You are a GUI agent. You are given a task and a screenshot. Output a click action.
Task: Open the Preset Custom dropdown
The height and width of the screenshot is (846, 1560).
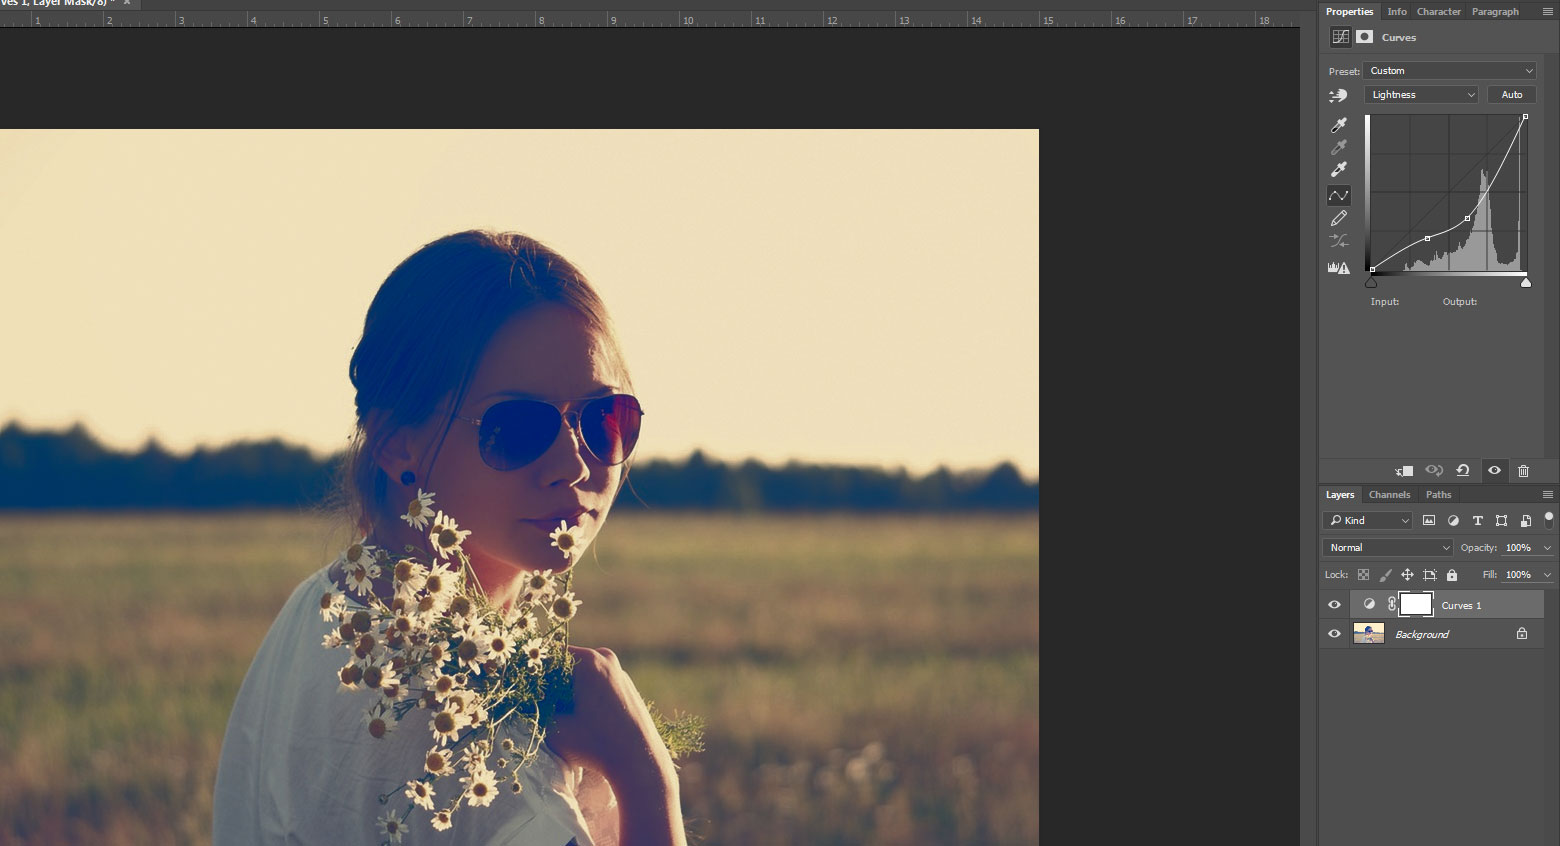coord(1449,71)
